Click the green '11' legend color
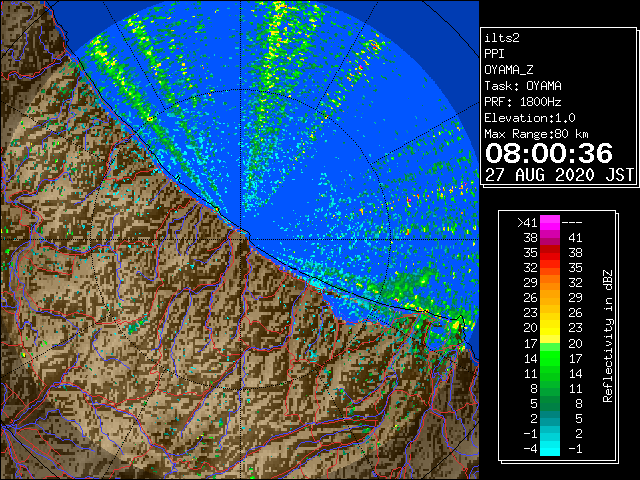The height and width of the screenshot is (480, 640). (550, 373)
